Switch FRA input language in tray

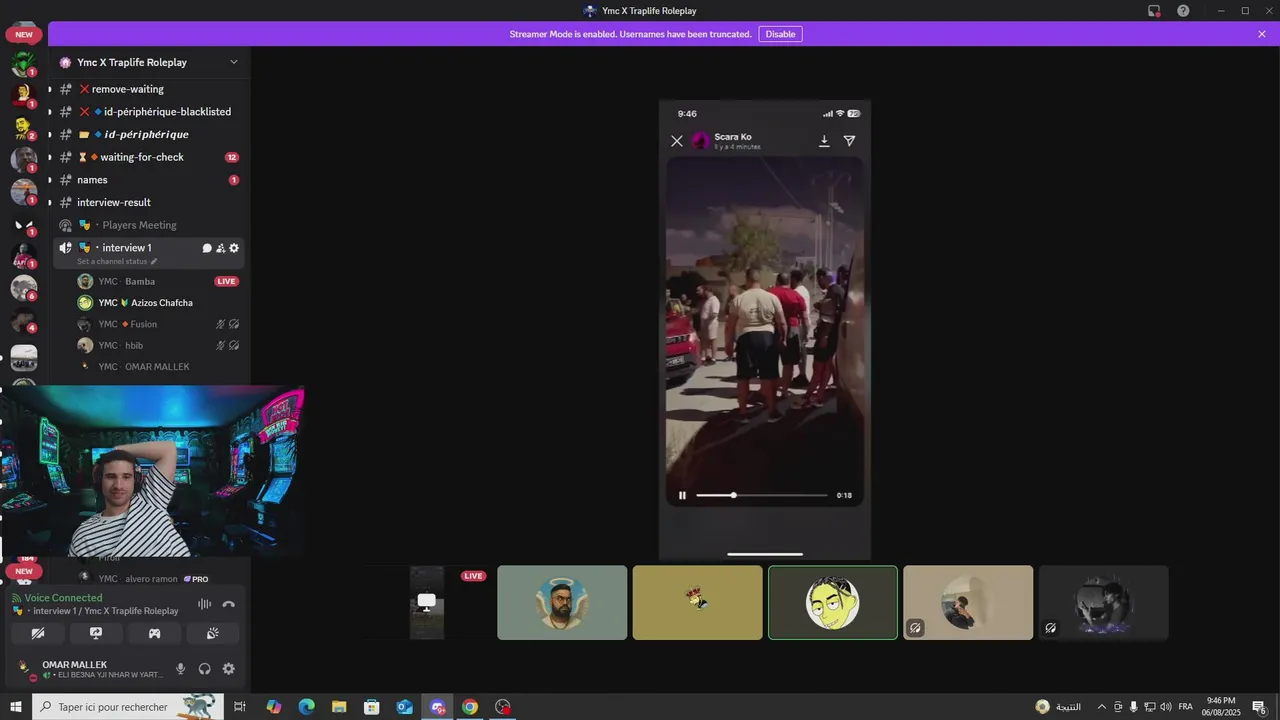tap(1185, 707)
